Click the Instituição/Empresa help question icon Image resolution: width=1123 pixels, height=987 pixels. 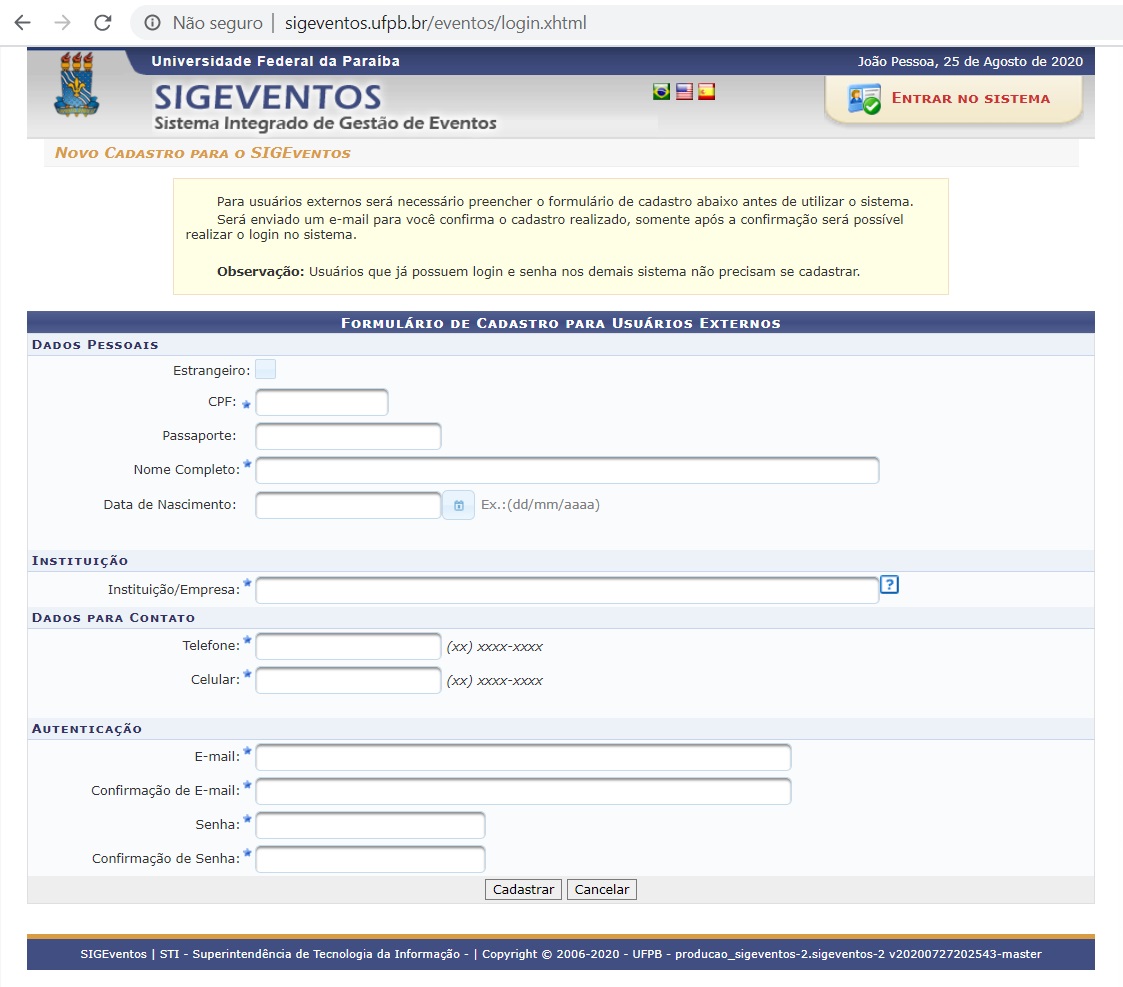[889, 585]
